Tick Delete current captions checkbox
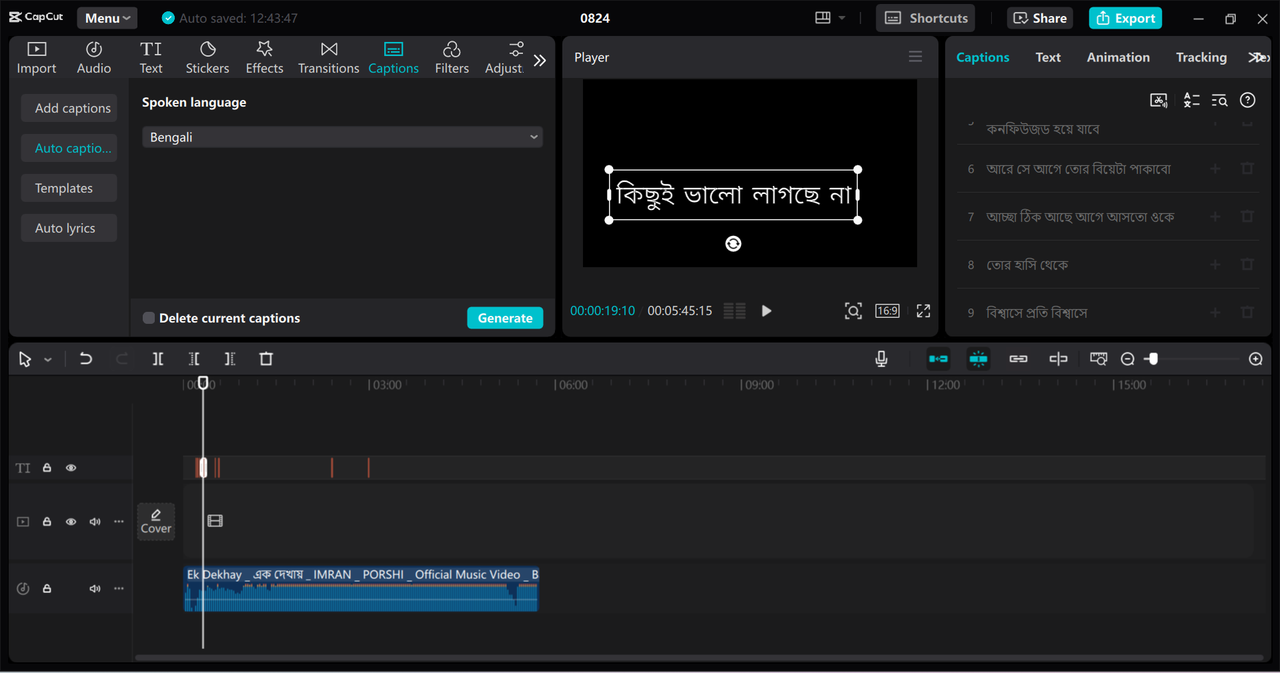 coord(149,318)
